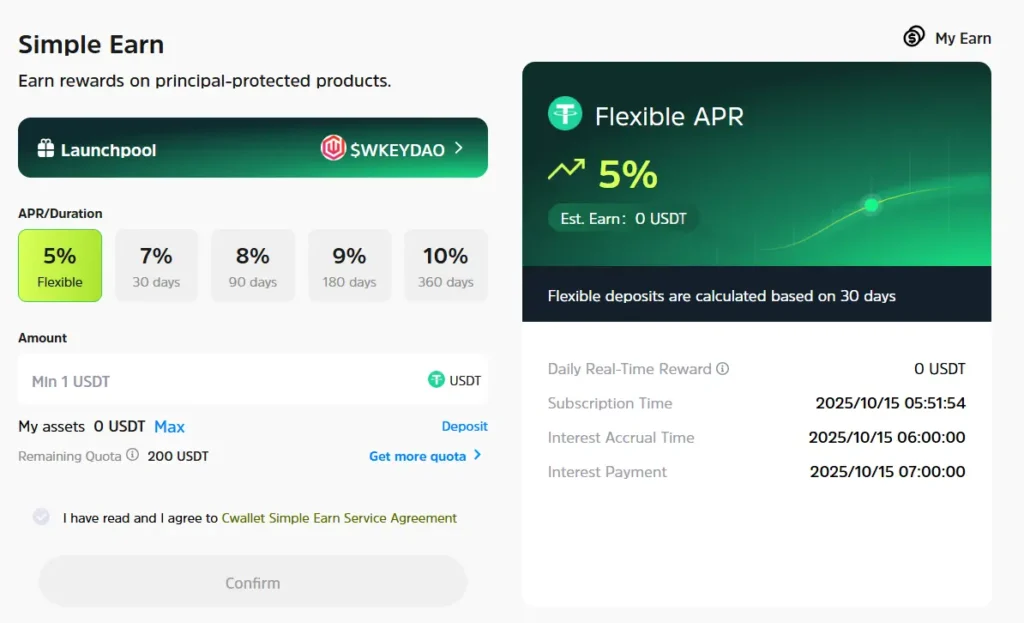The height and width of the screenshot is (623, 1024).
Task: Pick the 9% 180 days plan
Action: point(349,265)
